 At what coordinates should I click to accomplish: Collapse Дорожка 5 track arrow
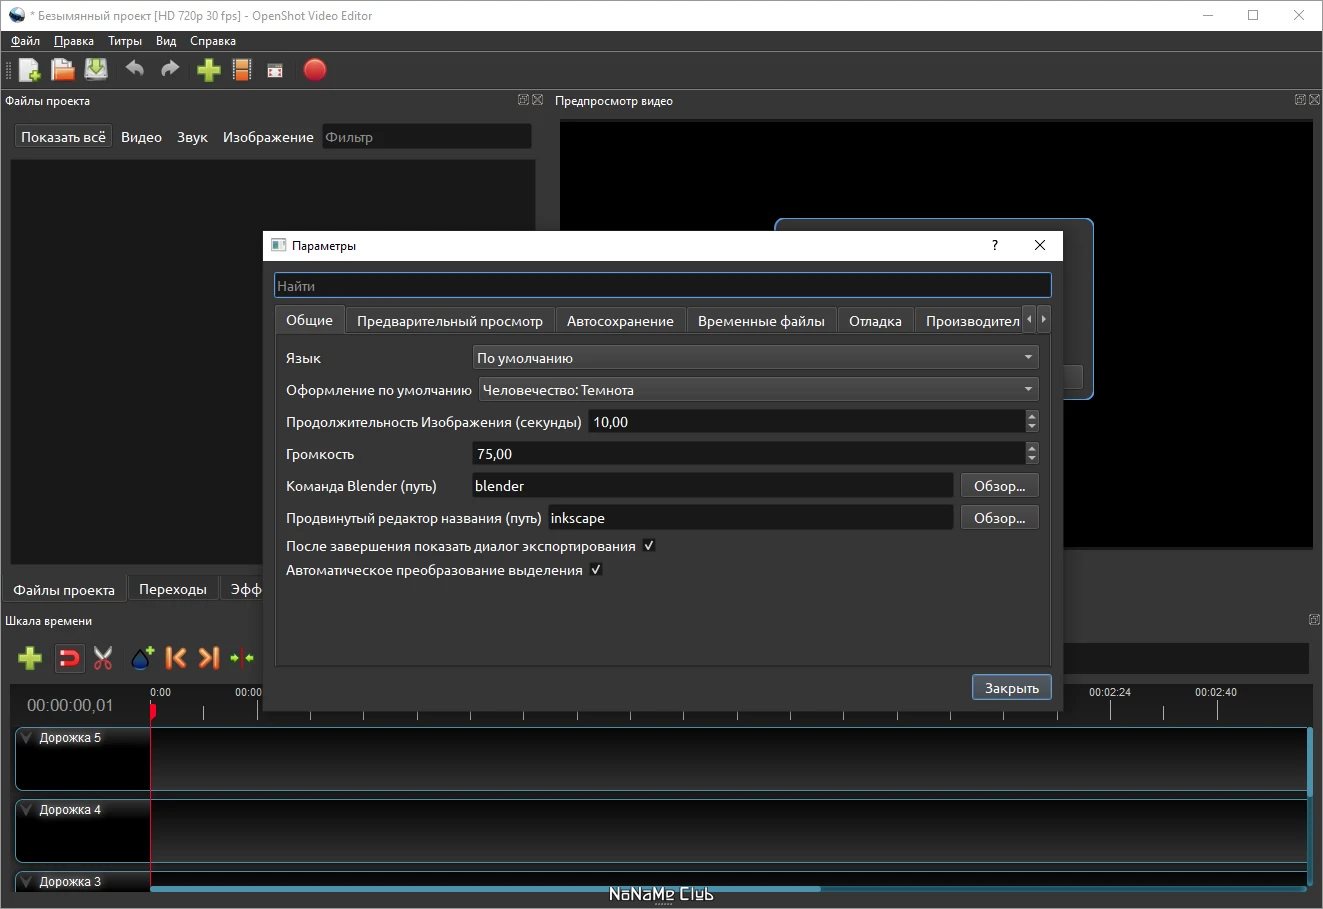point(27,738)
